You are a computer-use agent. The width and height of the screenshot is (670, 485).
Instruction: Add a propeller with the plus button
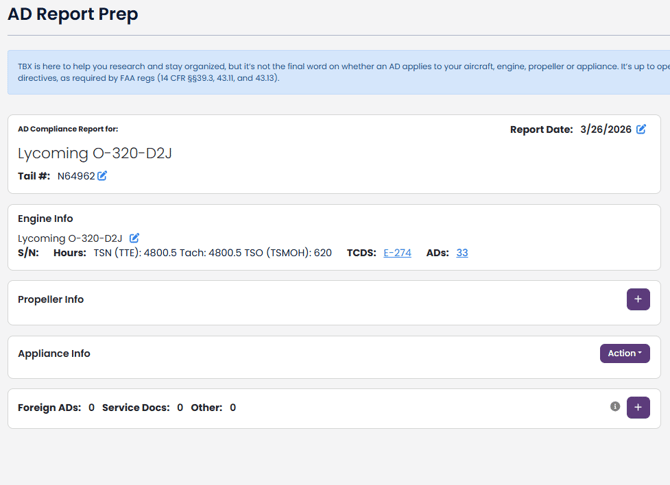point(638,299)
